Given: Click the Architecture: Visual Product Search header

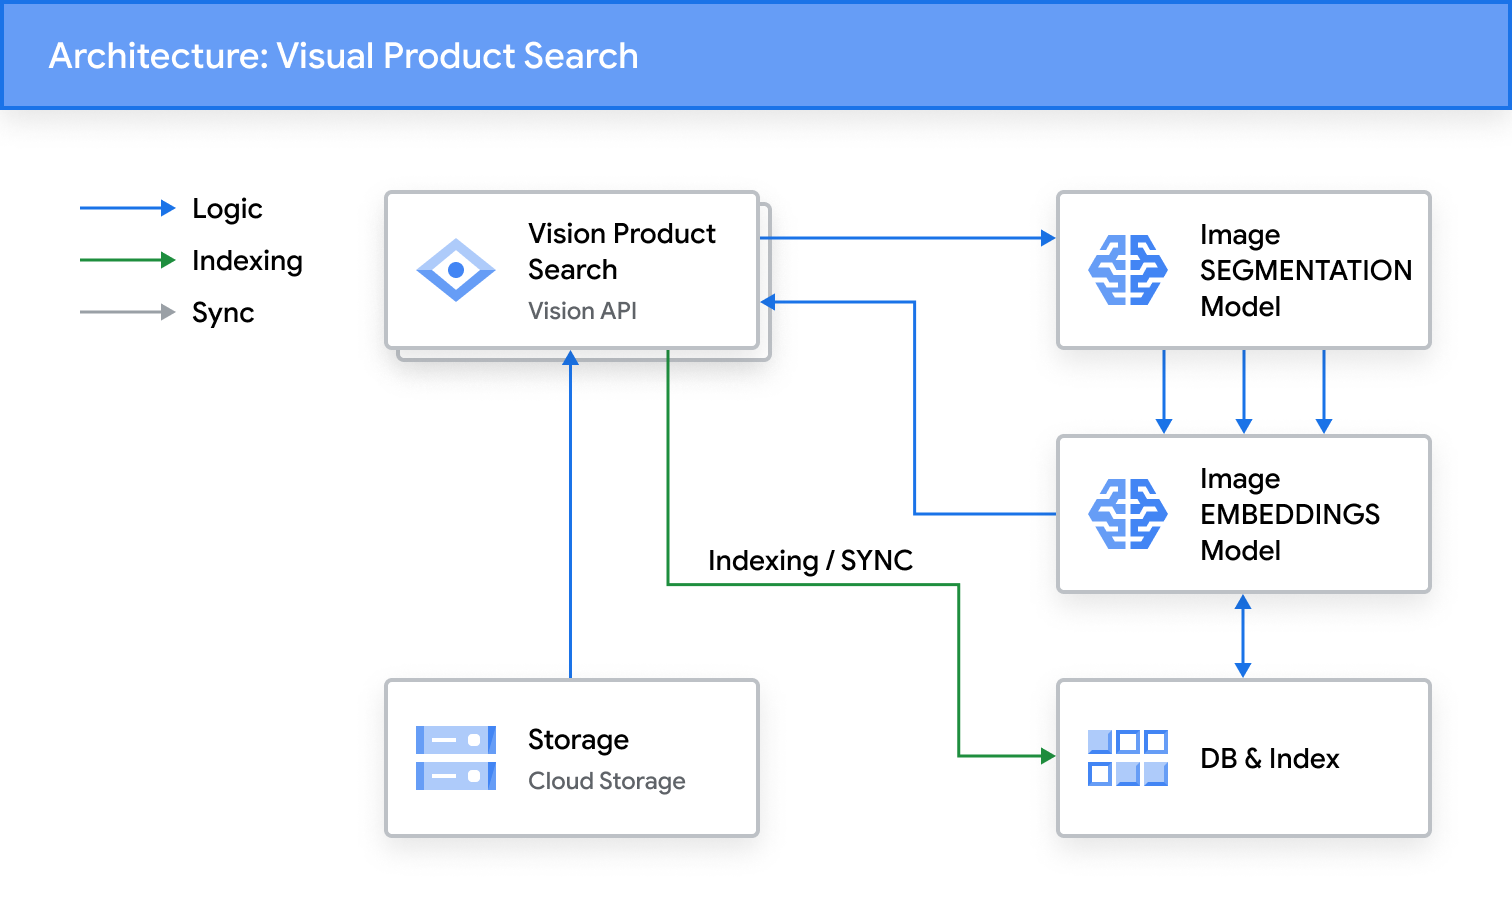Looking at the screenshot, I should tap(343, 56).
